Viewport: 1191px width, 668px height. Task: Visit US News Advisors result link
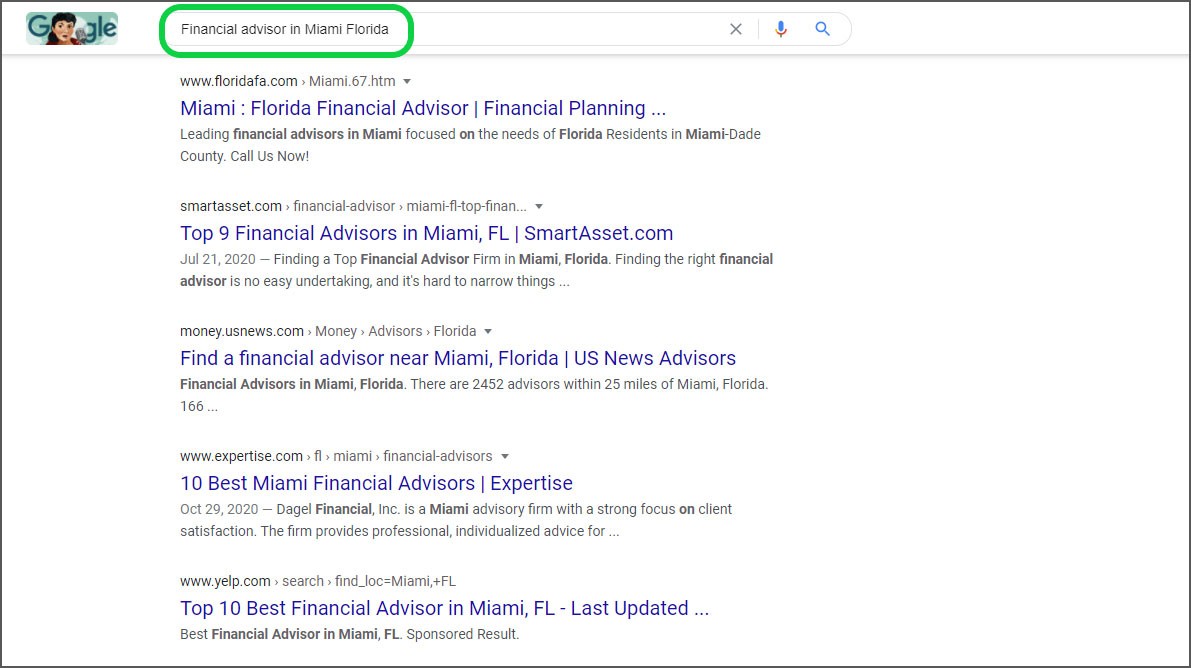[x=458, y=358]
